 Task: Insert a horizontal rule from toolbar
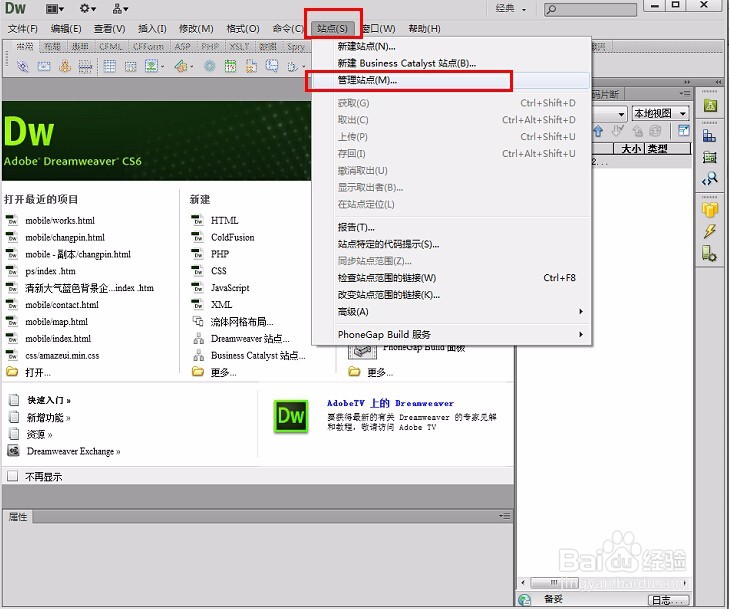coord(86,67)
